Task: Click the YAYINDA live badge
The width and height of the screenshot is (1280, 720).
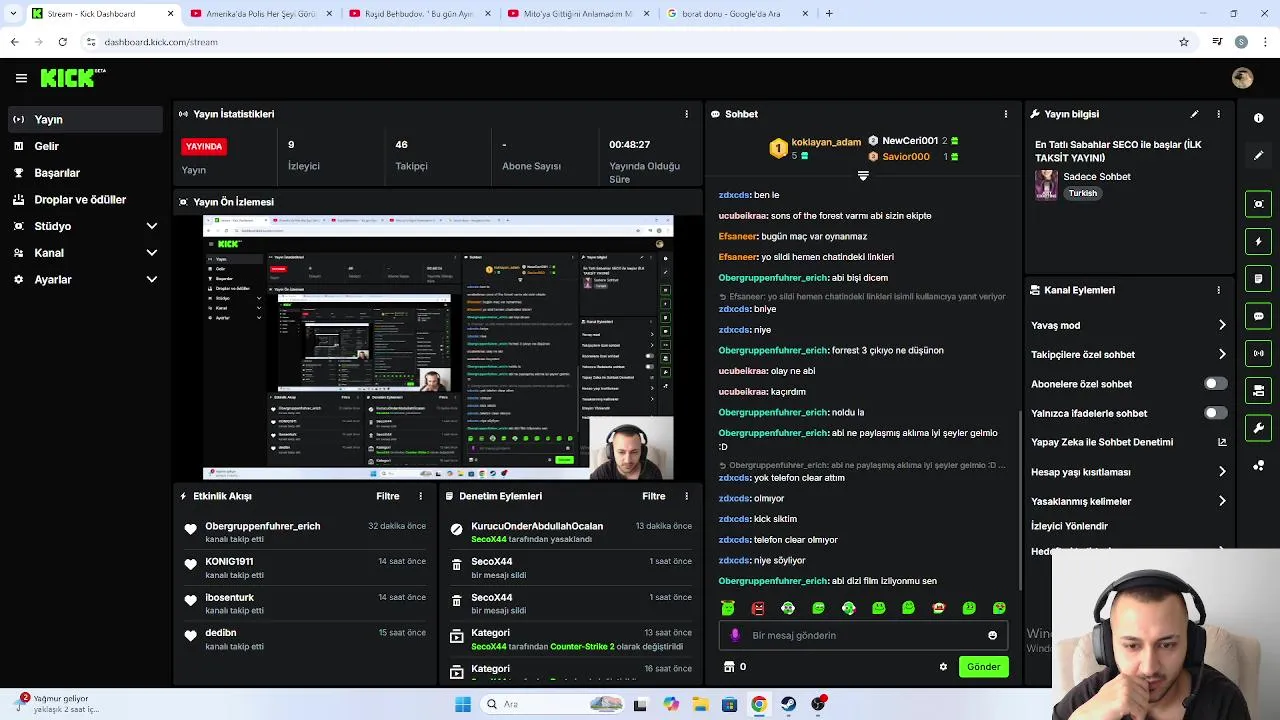Action: (x=204, y=146)
